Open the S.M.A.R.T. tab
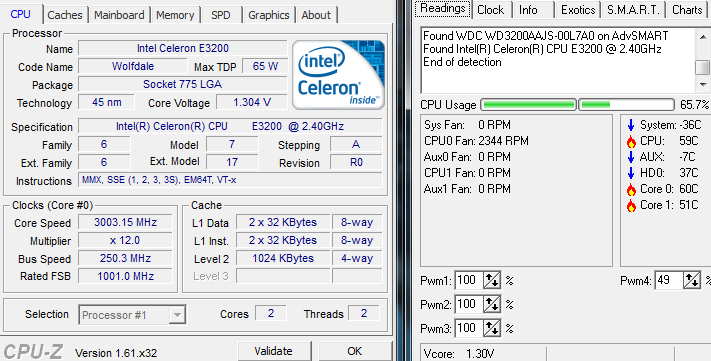Screen dimensions: 711x361 click(x=633, y=10)
